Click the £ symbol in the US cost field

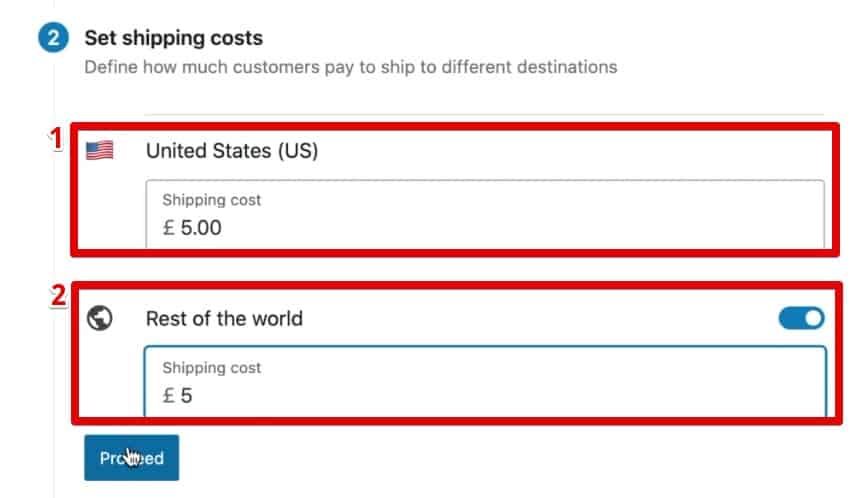click(x=169, y=227)
